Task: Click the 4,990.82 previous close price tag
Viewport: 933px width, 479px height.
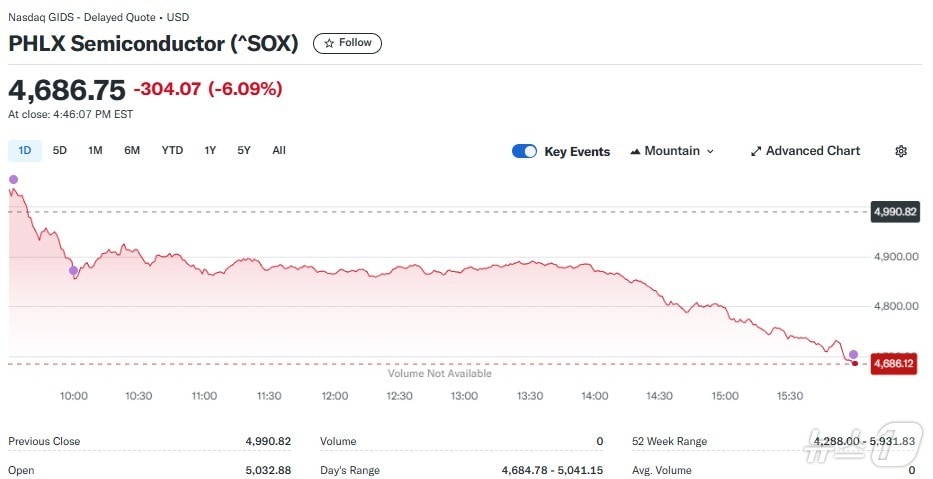Action: [895, 211]
